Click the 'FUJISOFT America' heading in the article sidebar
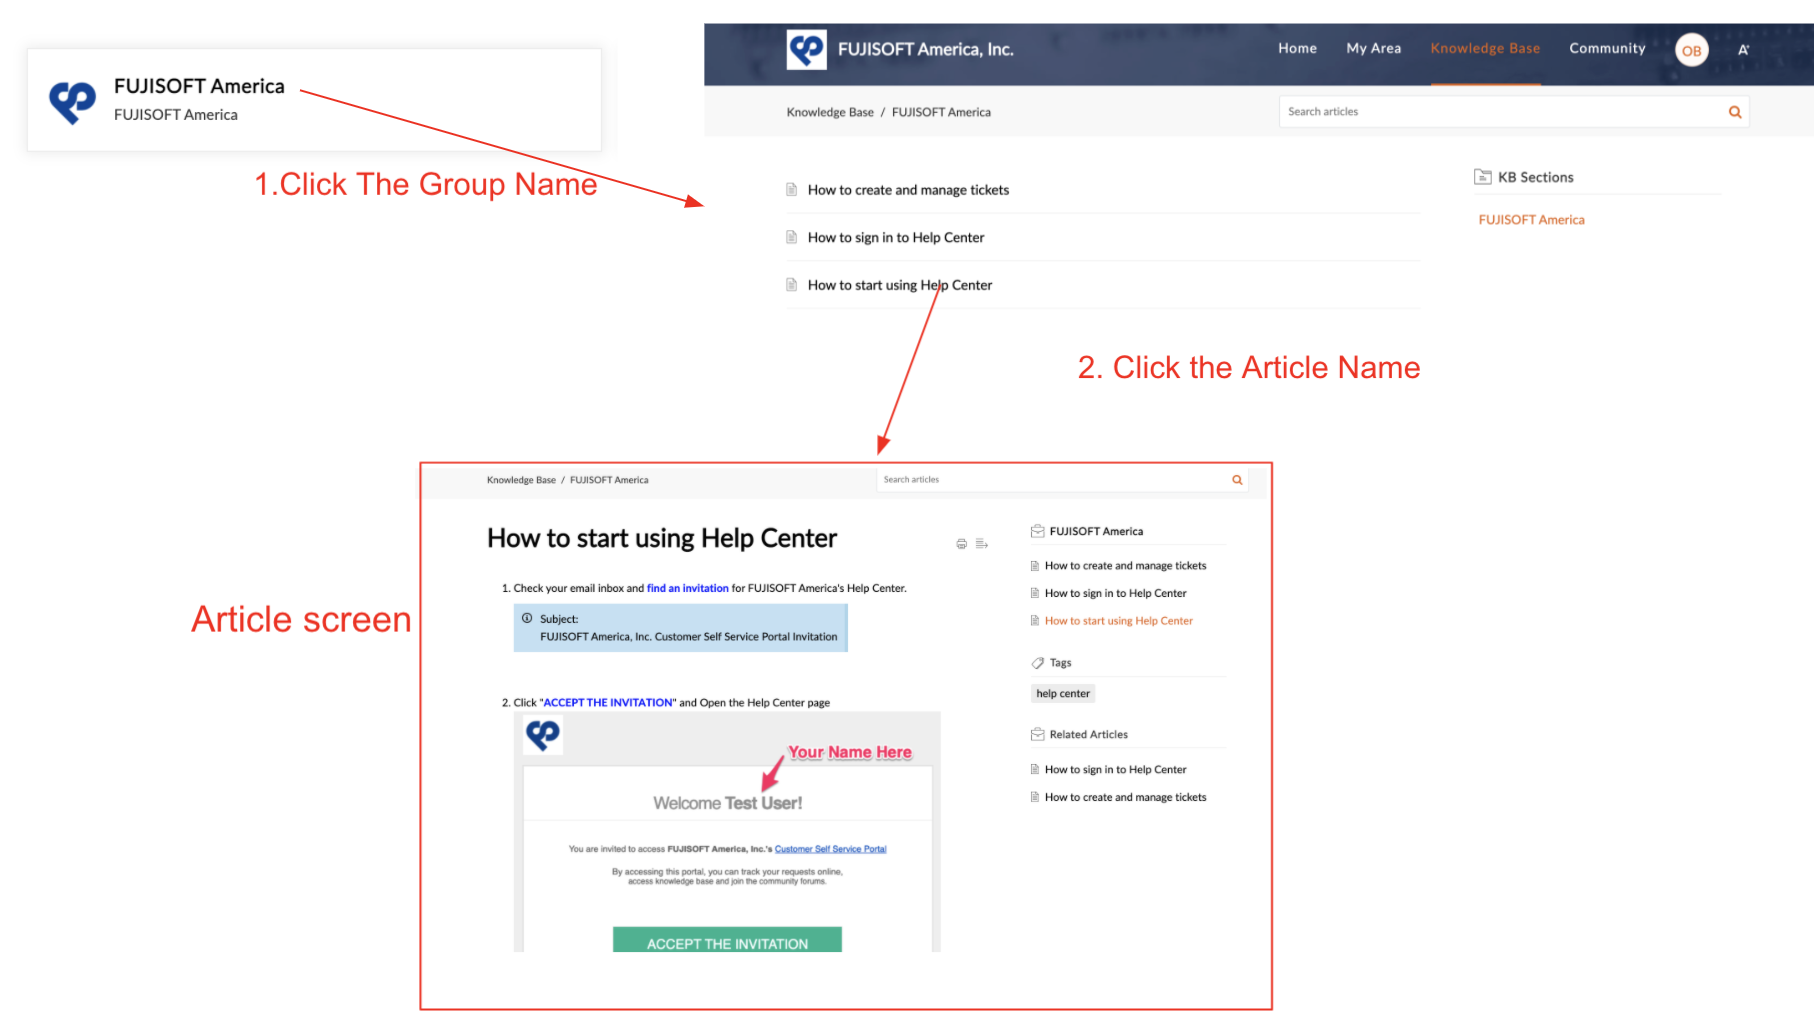 coord(1096,531)
